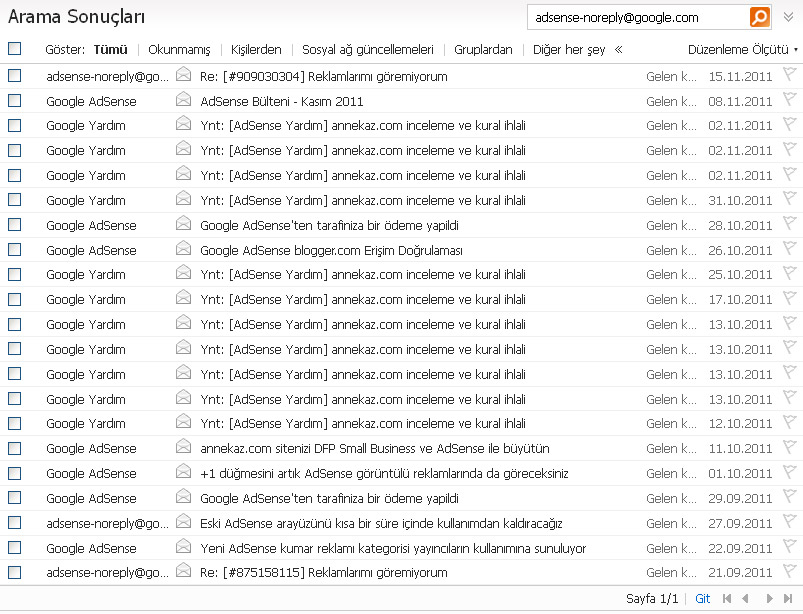This screenshot has height=614, width=803.
Task: Open the DFP Small Business email
Action: 374,448
